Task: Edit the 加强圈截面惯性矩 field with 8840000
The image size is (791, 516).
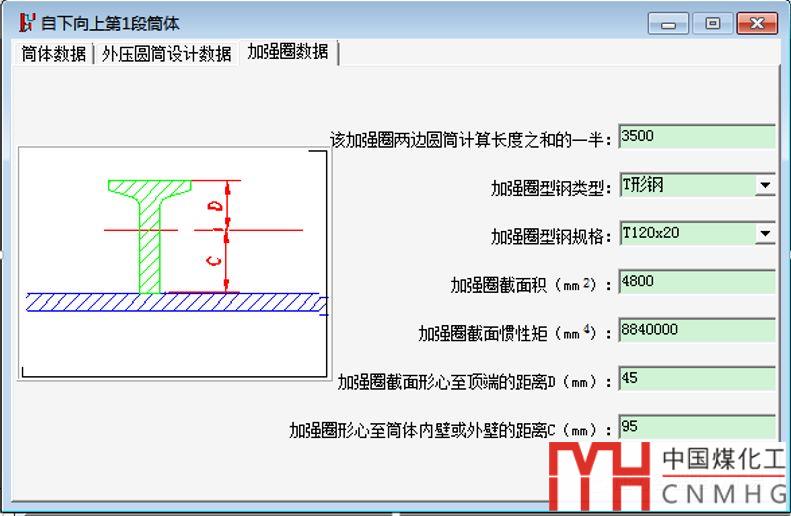Action: point(697,330)
